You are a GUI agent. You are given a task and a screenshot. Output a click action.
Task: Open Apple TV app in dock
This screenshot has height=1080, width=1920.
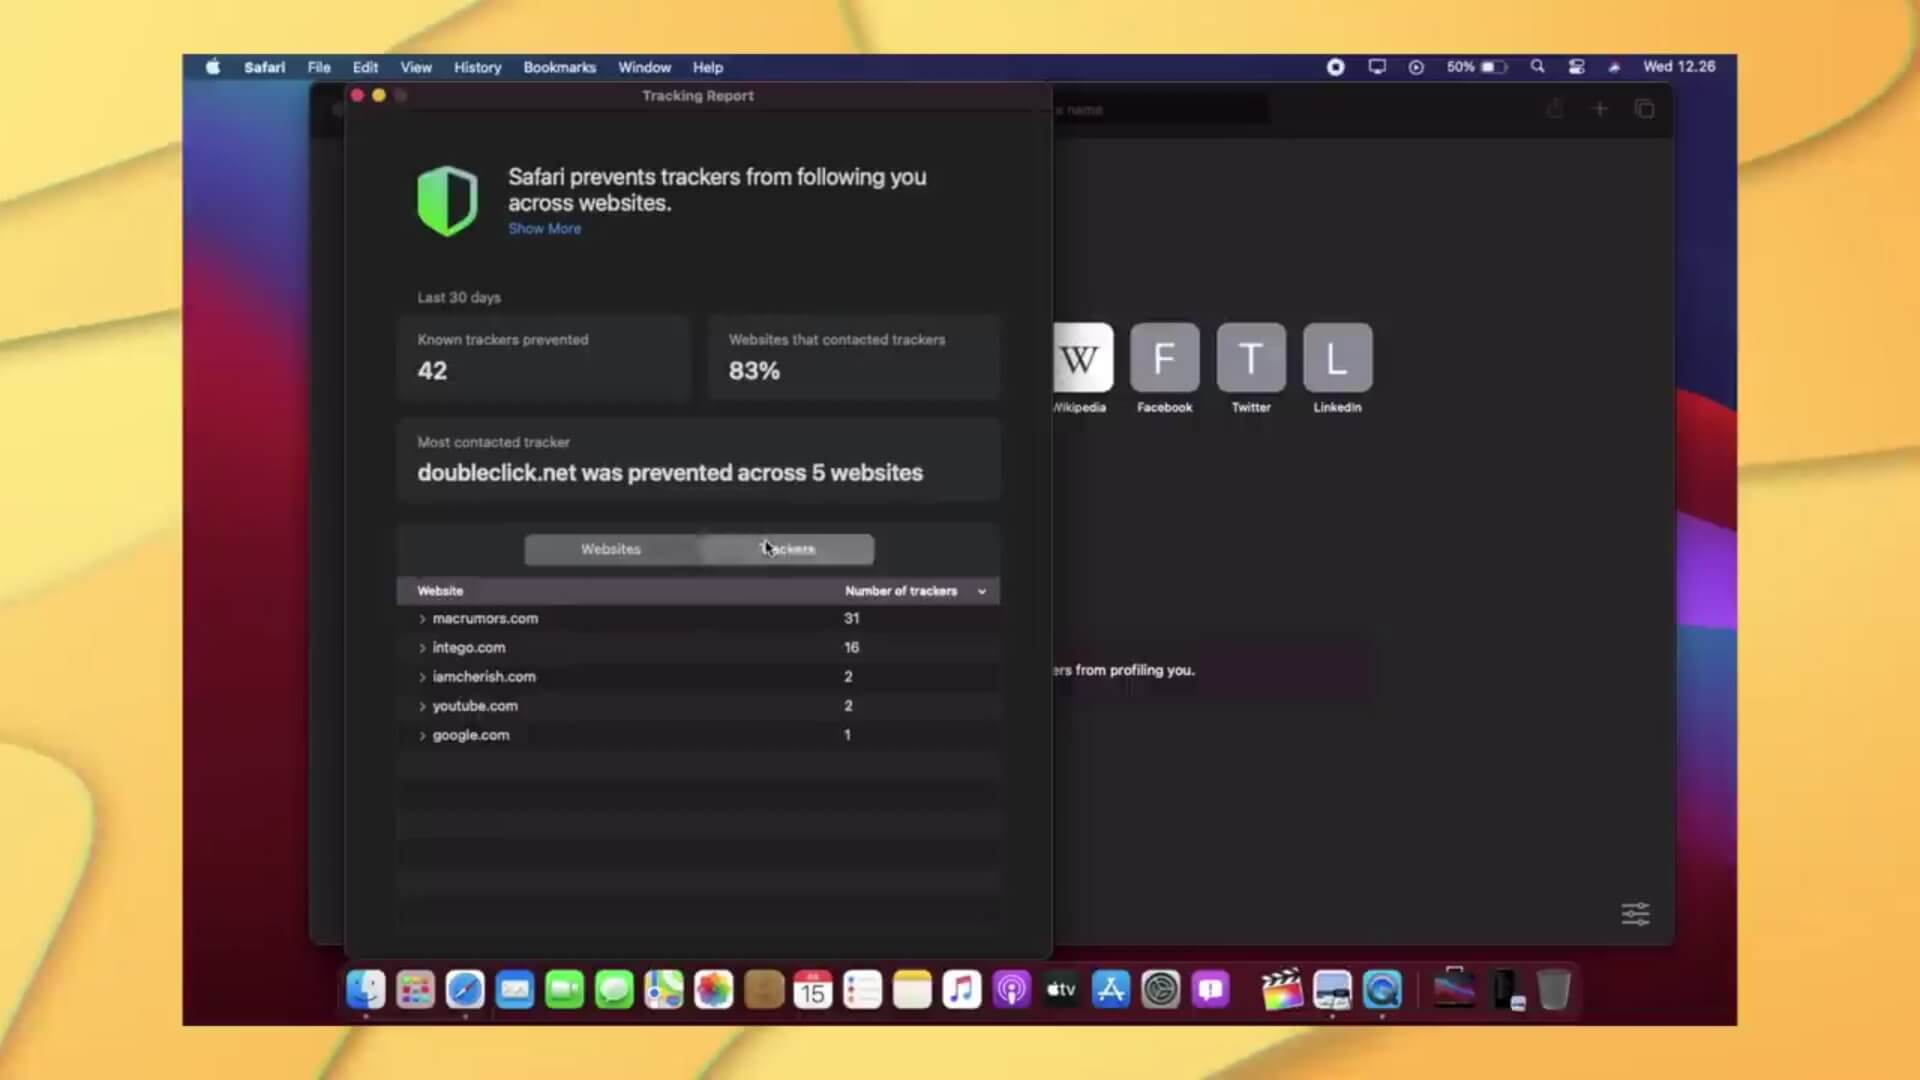tap(1061, 990)
